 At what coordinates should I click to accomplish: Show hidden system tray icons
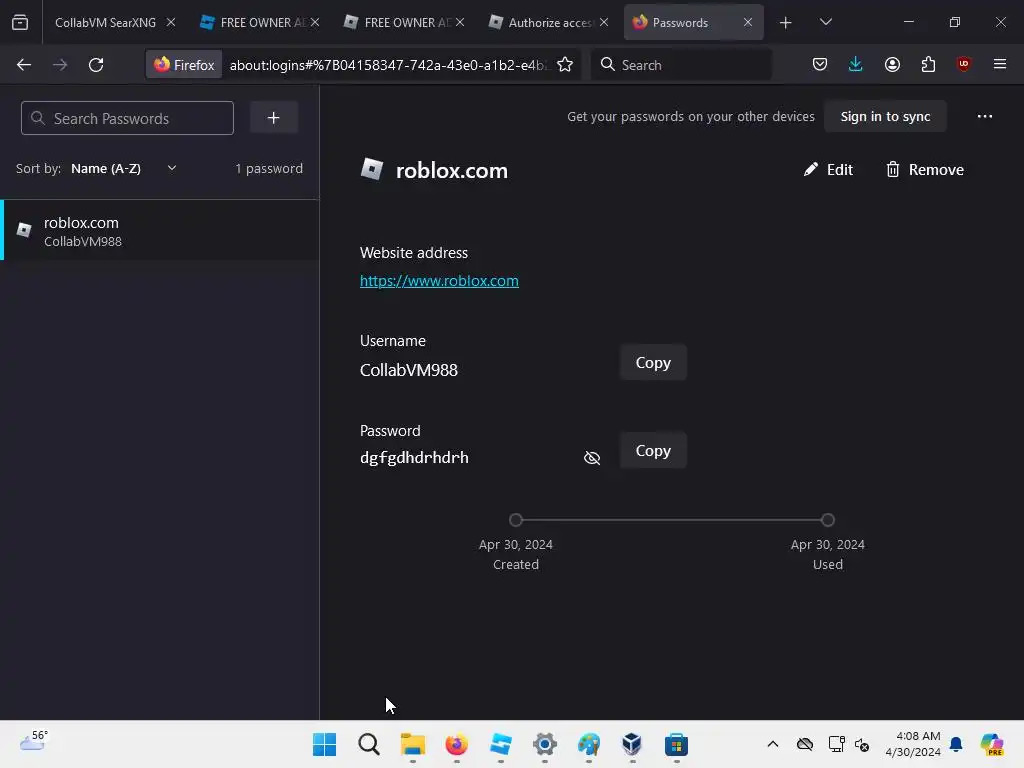click(773, 744)
